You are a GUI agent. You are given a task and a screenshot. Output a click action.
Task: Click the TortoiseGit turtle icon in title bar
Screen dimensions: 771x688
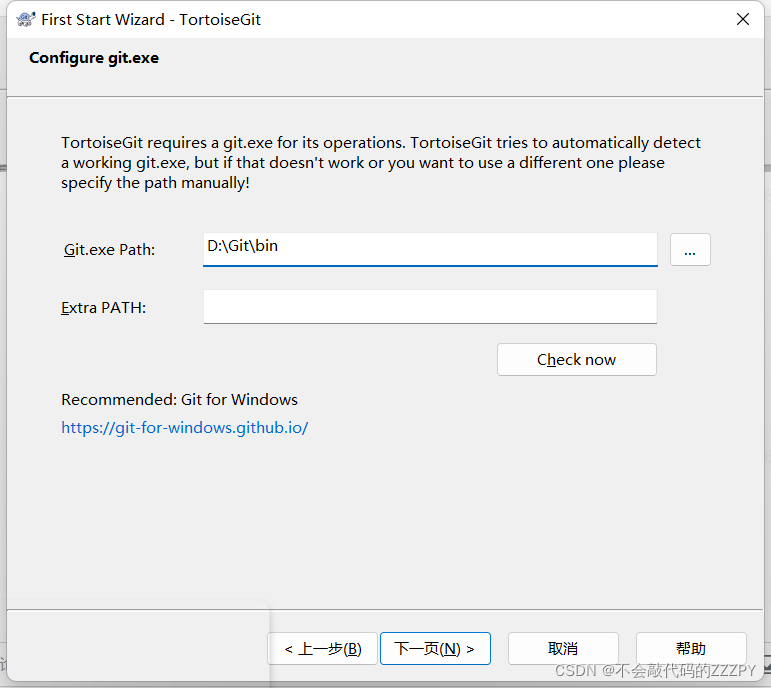tap(26, 19)
